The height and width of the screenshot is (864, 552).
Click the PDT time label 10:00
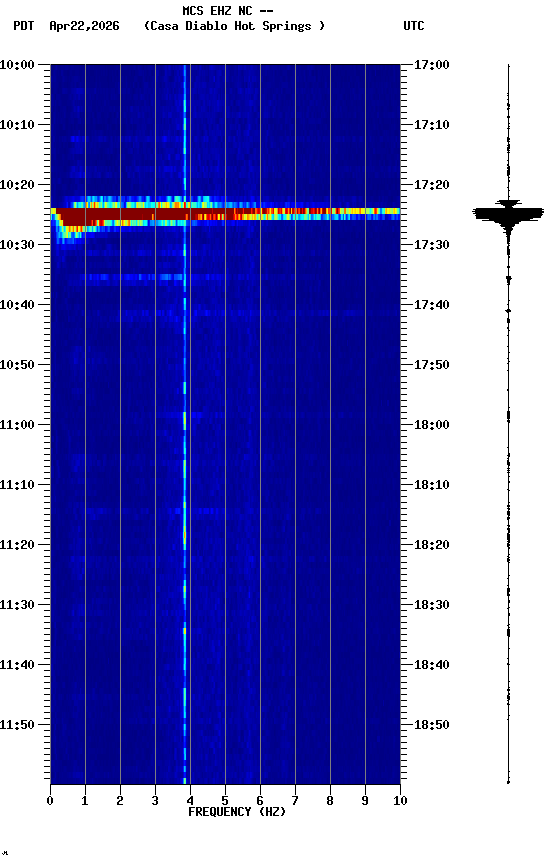[17, 65]
